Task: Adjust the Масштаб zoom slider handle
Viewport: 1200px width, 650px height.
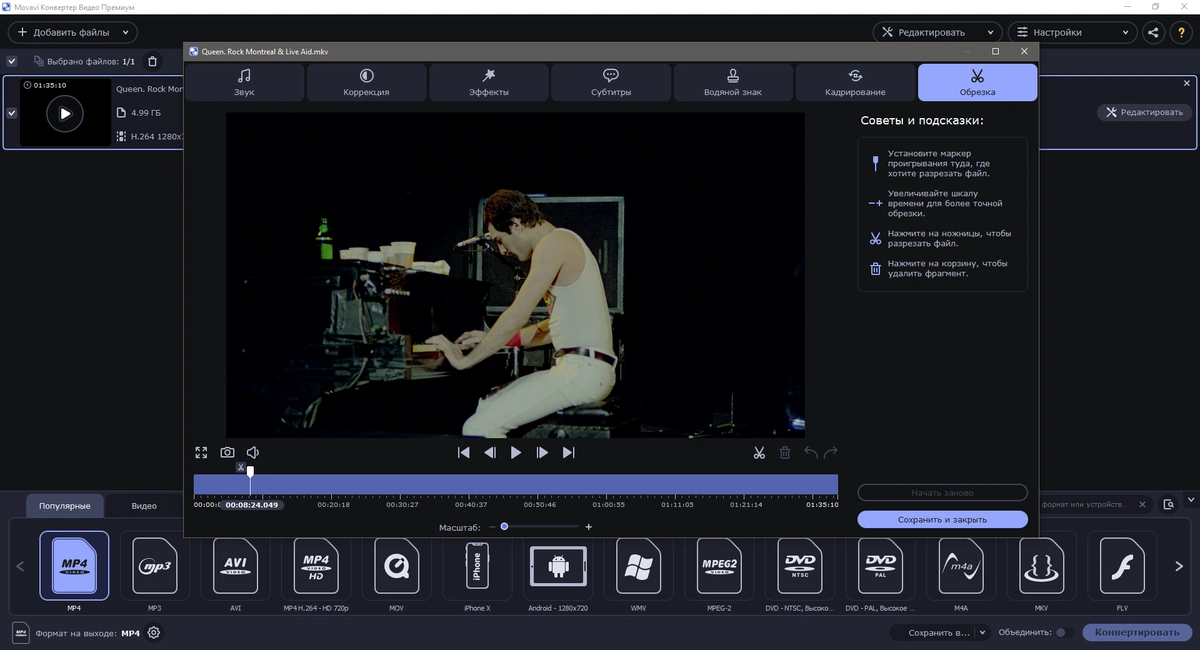Action: point(504,526)
